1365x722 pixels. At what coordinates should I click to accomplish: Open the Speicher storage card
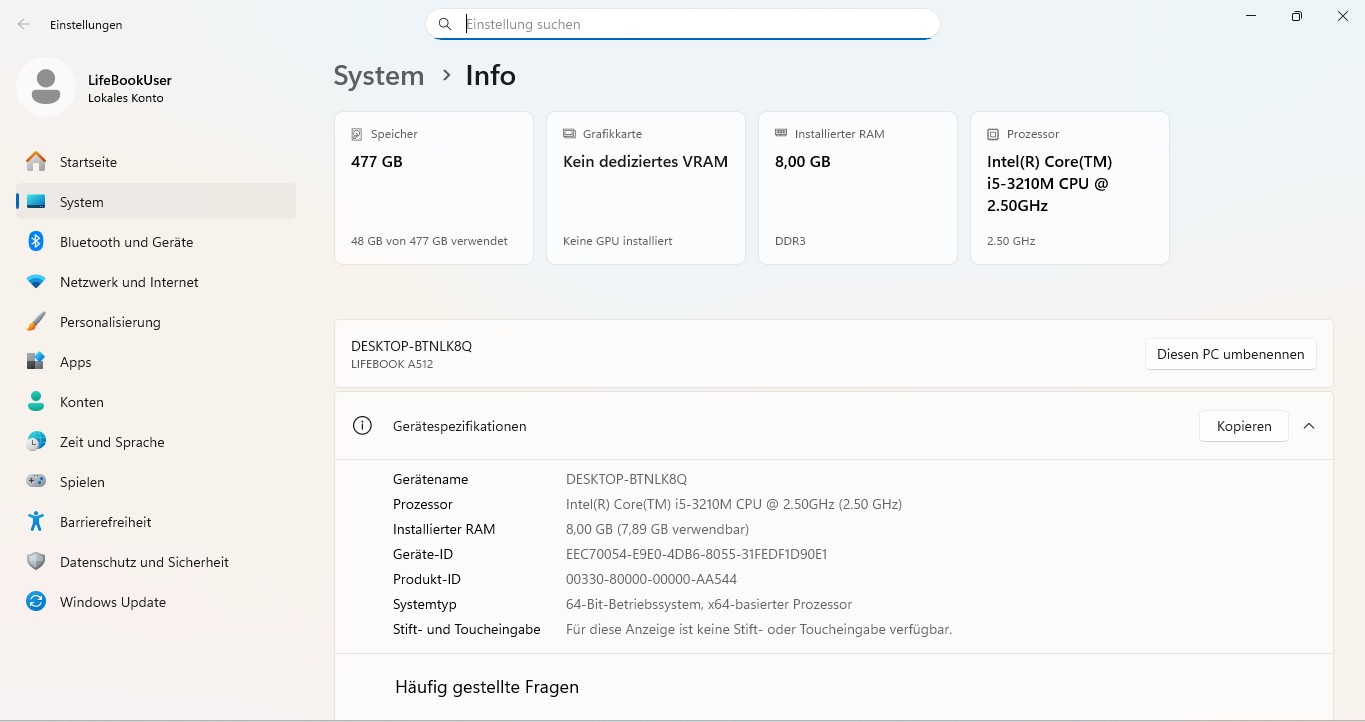click(x=433, y=188)
